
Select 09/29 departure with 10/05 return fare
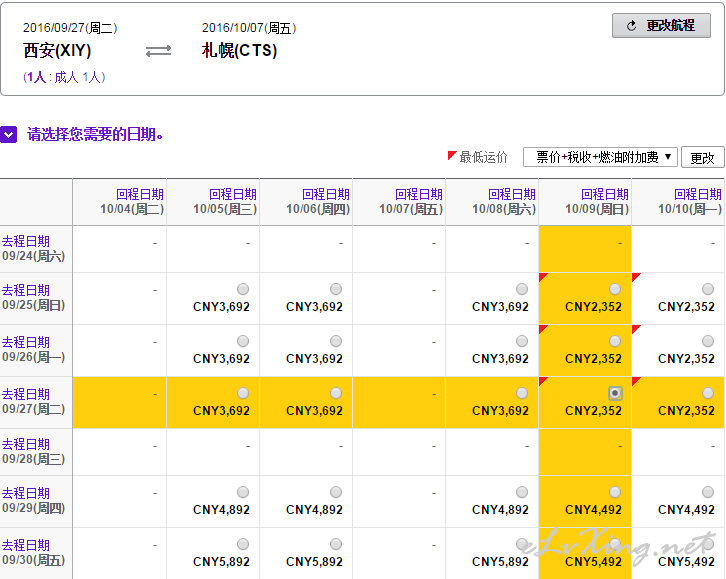(243, 492)
